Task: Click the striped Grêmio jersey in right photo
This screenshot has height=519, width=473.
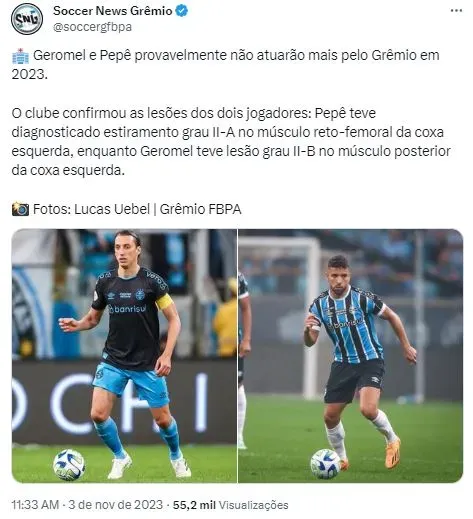Action: [347, 325]
